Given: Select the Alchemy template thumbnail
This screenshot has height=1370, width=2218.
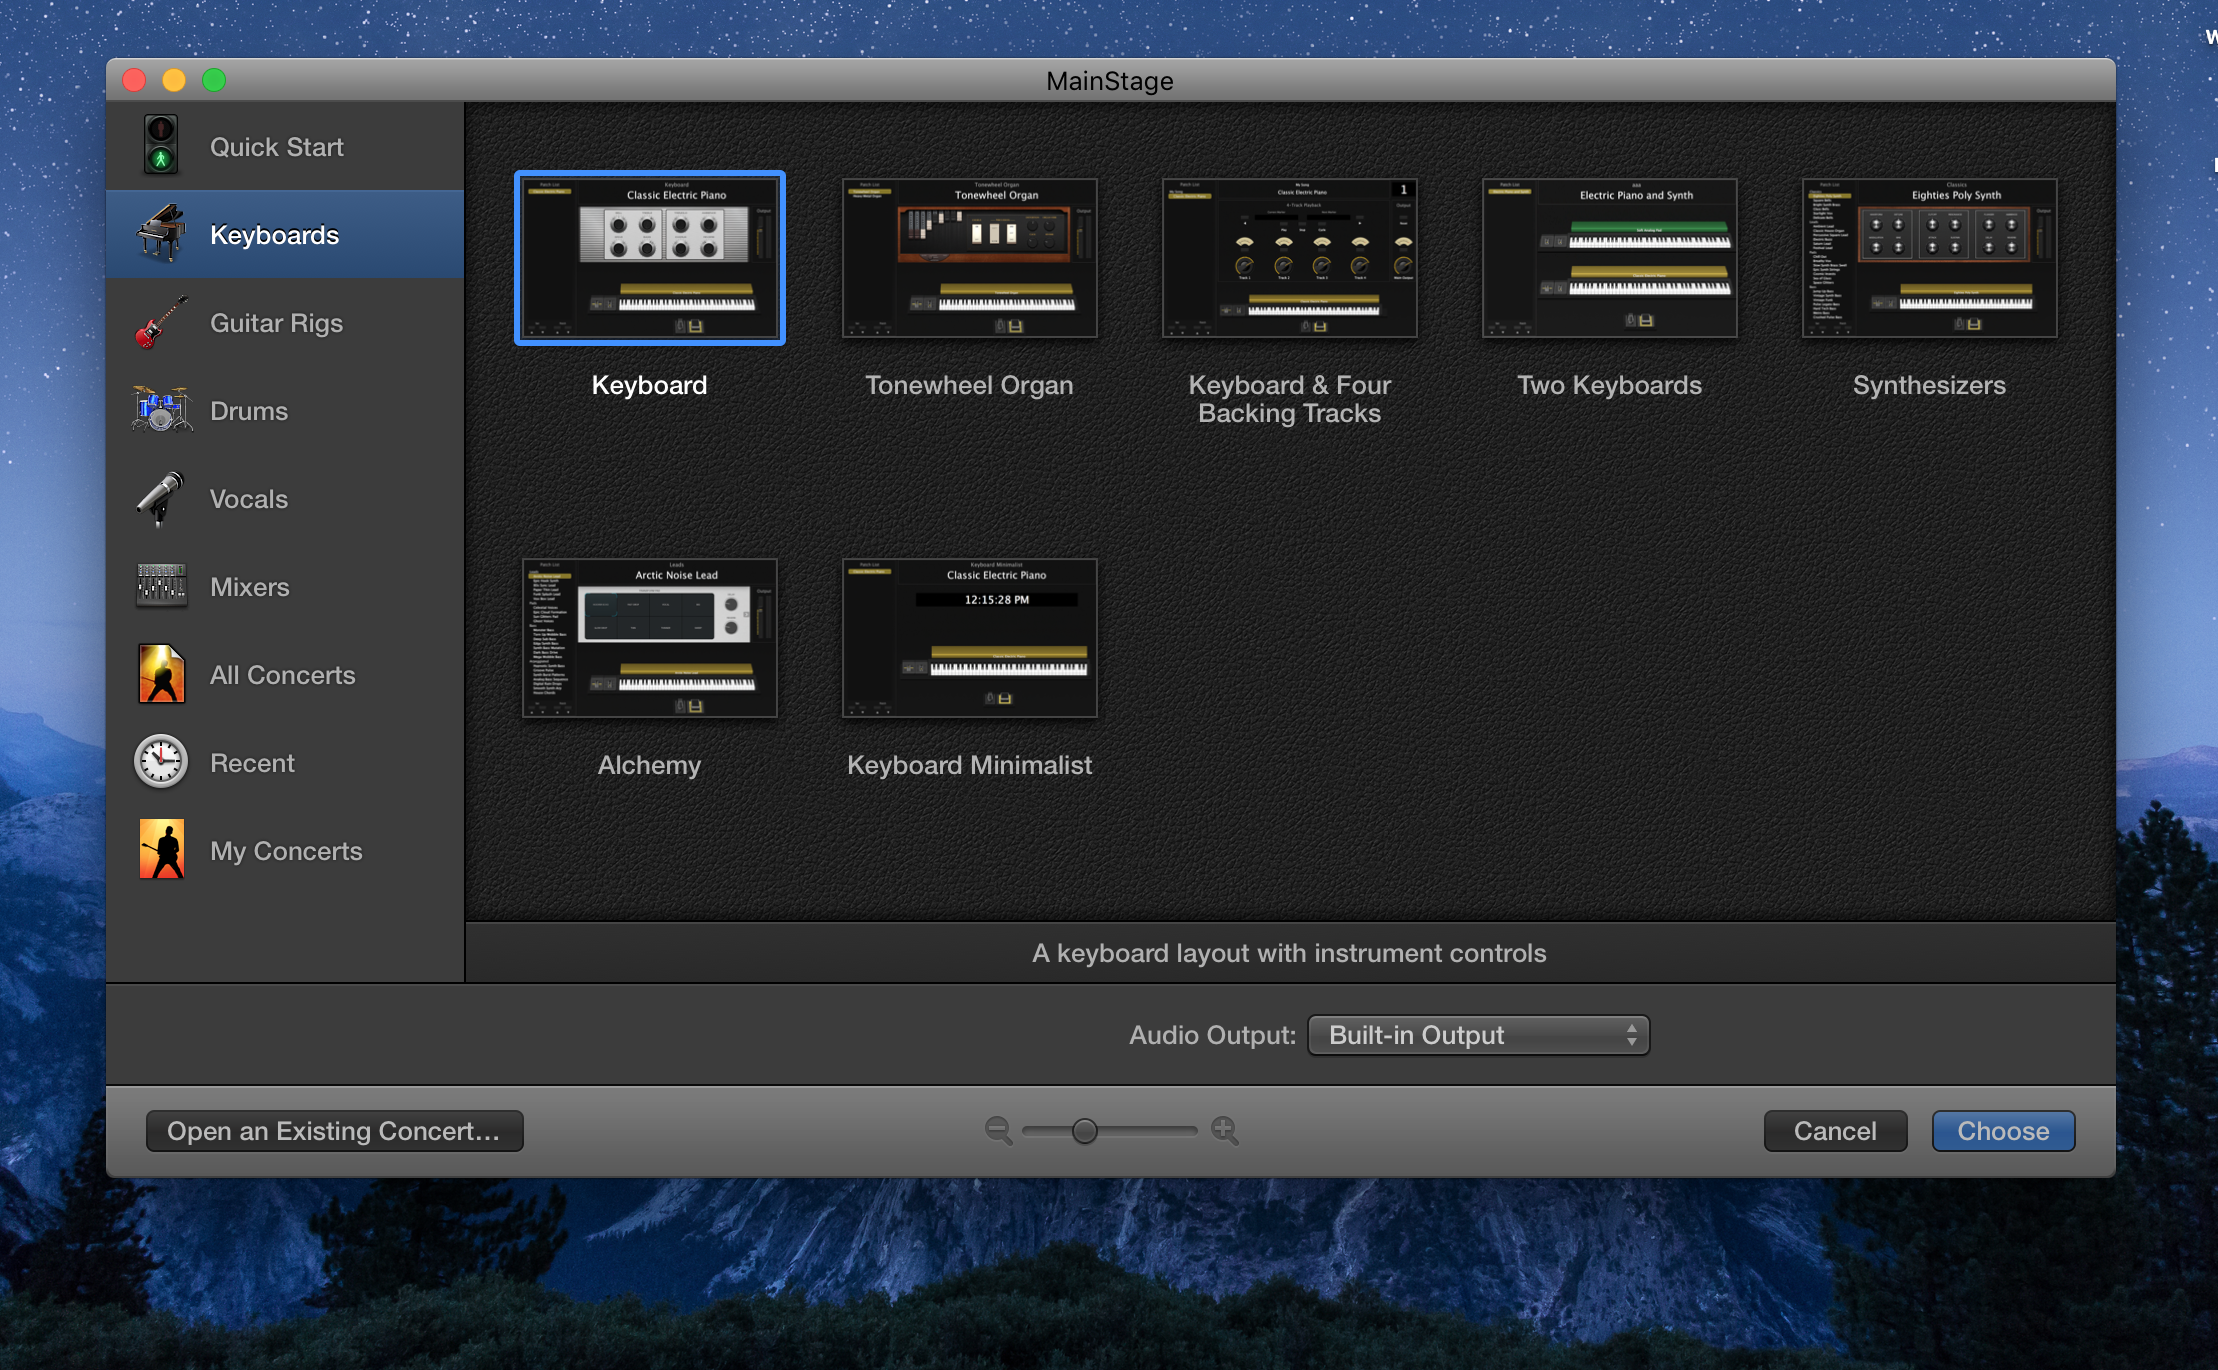Looking at the screenshot, I should click(650, 638).
